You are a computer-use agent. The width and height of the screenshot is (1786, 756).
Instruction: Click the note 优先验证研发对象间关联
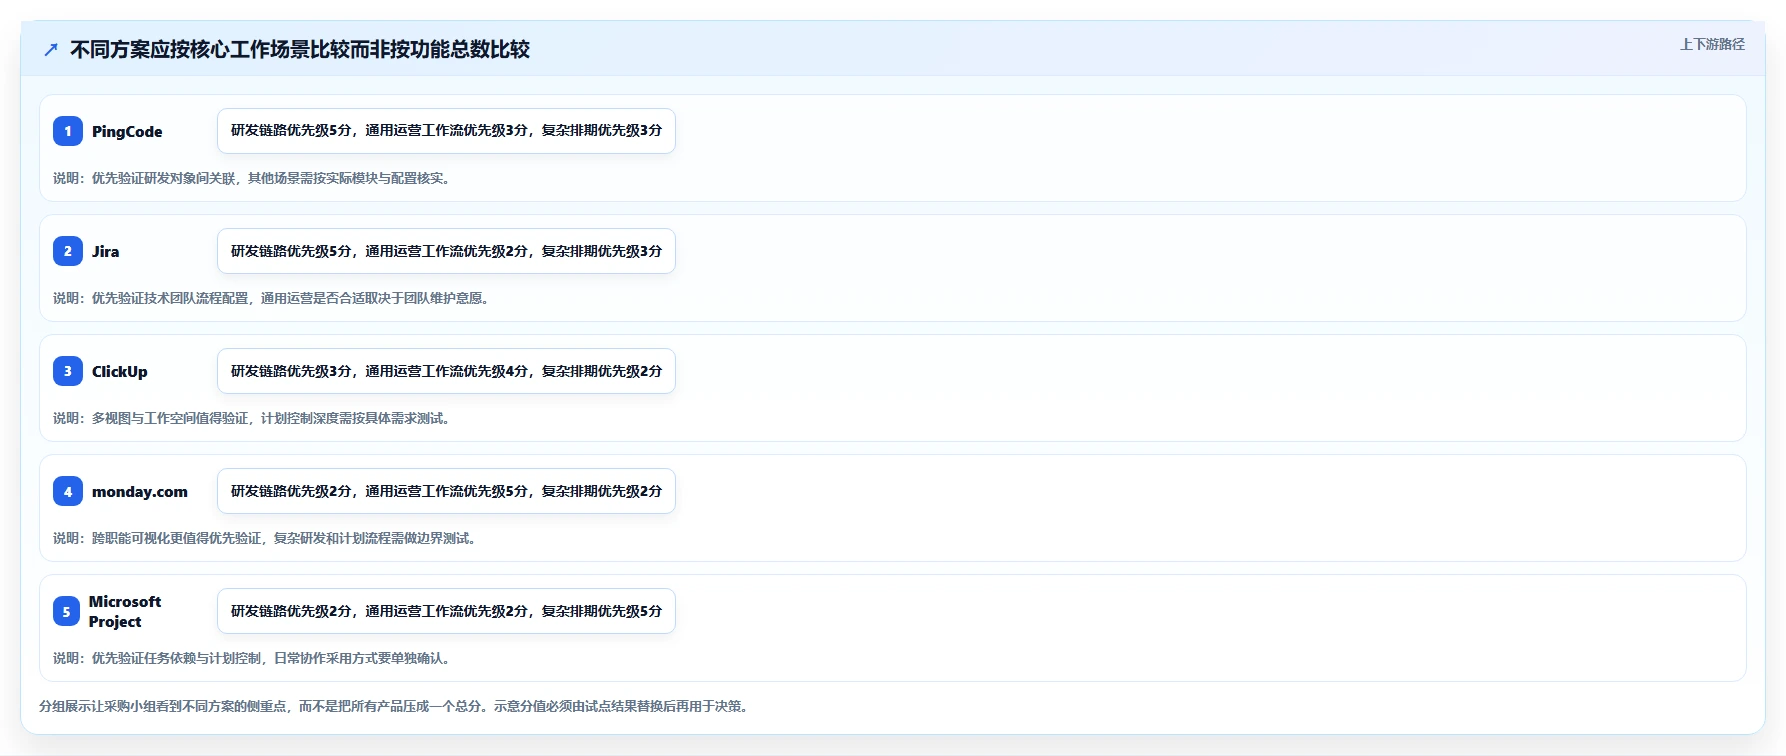254,178
